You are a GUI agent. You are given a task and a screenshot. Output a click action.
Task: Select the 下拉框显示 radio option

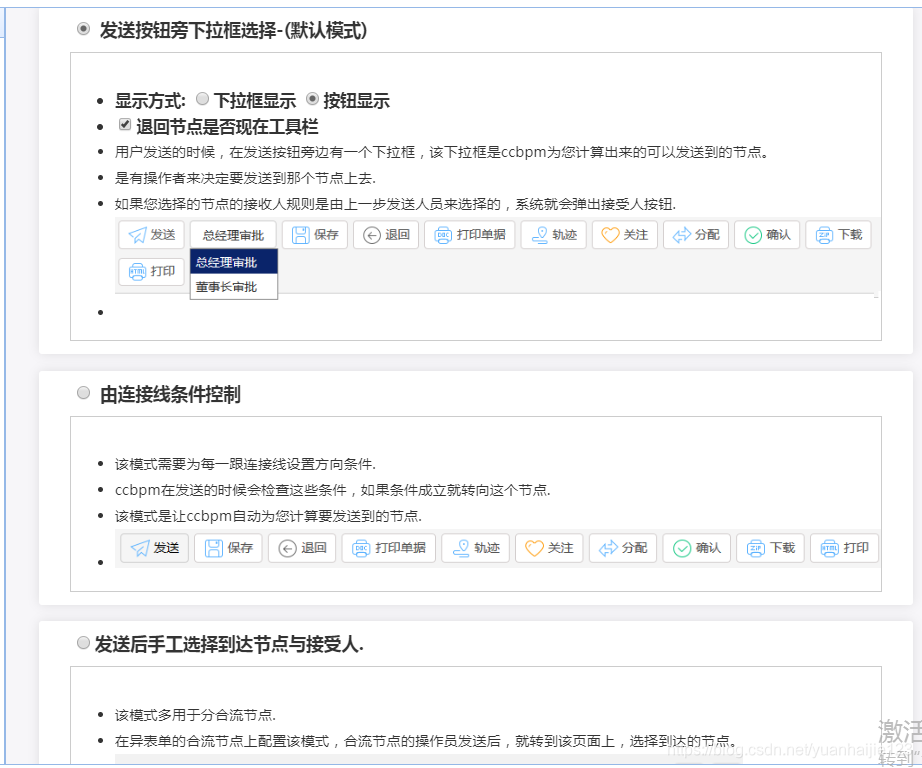point(202,98)
